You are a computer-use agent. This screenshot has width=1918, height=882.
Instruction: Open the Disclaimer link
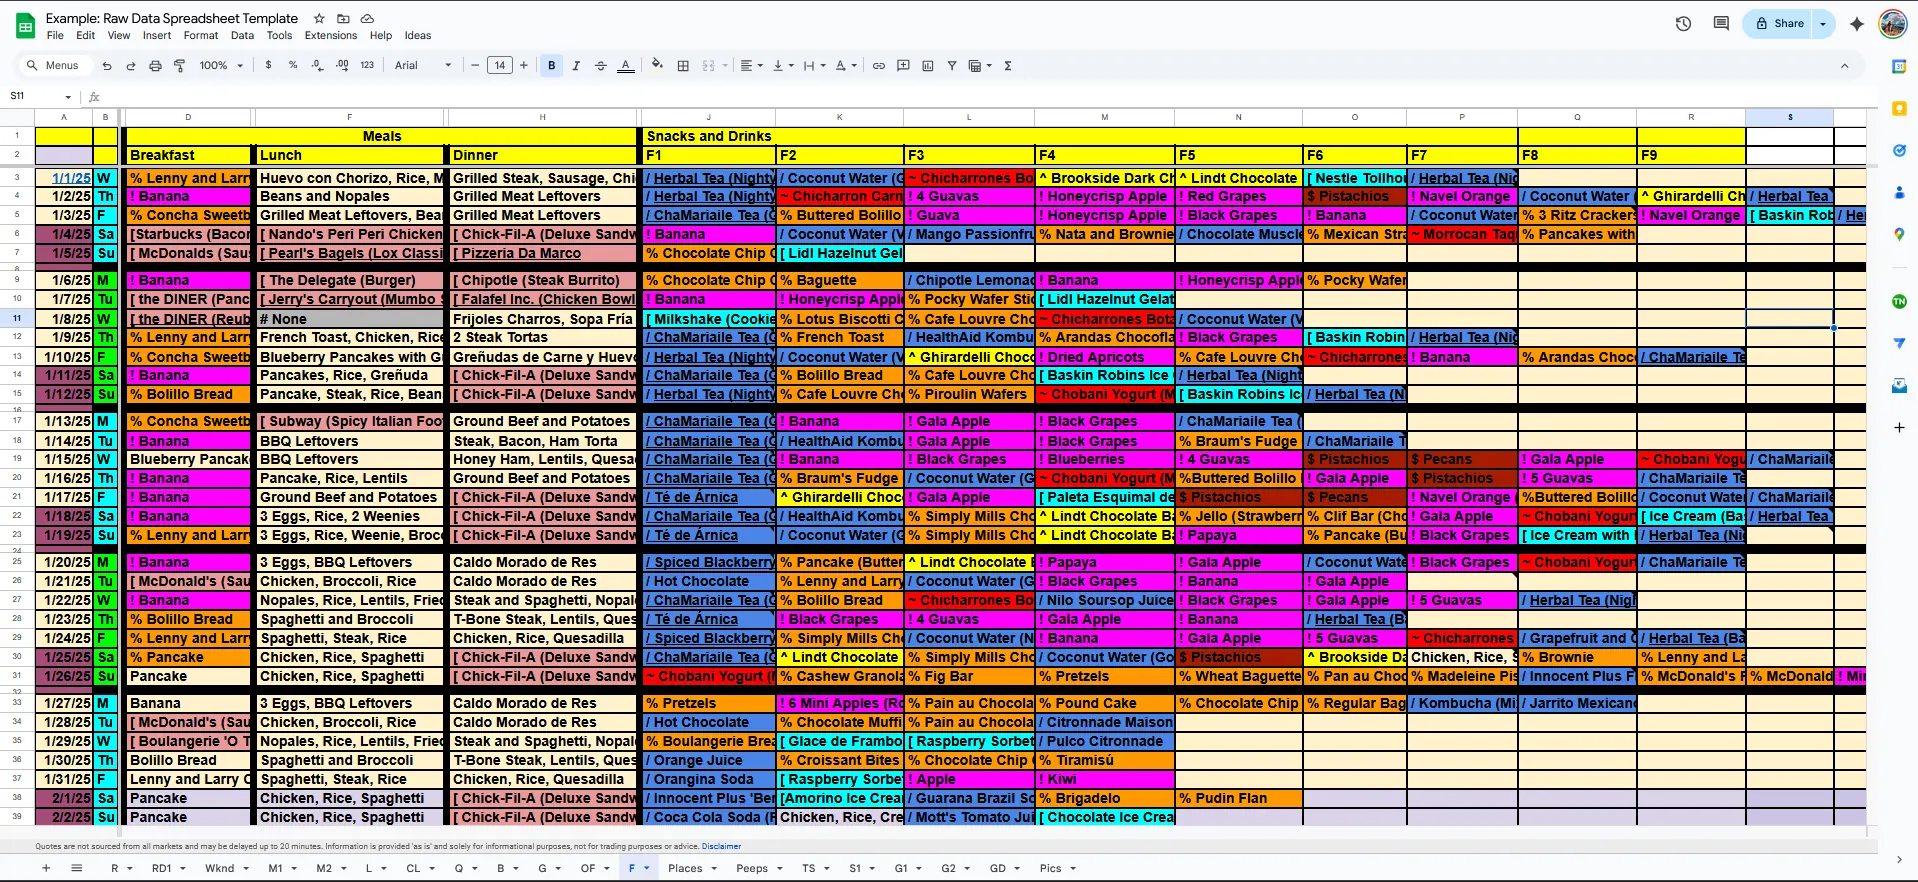pyautogui.click(x=721, y=846)
